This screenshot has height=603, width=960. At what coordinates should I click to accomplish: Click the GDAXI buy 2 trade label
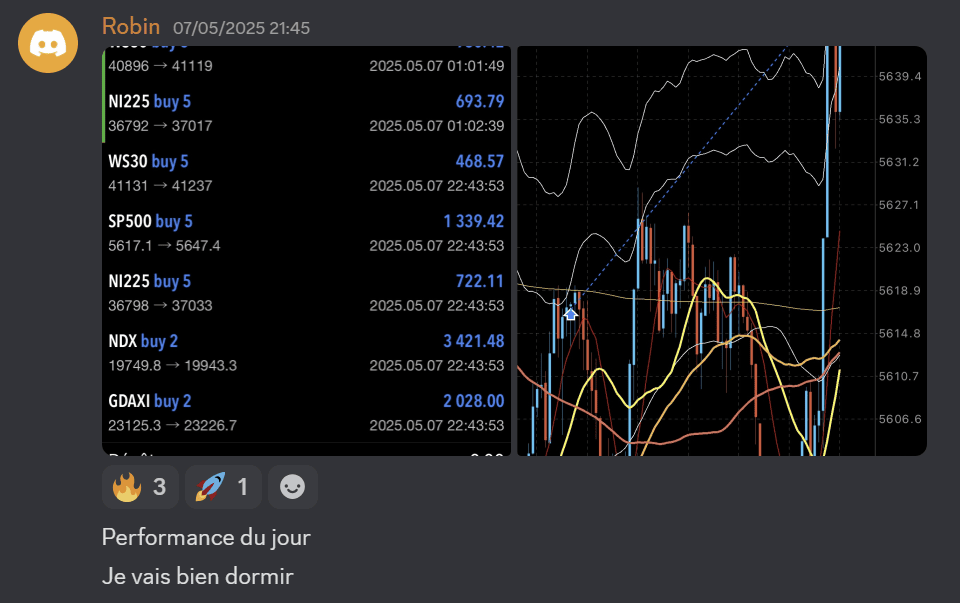coord(150,401)
